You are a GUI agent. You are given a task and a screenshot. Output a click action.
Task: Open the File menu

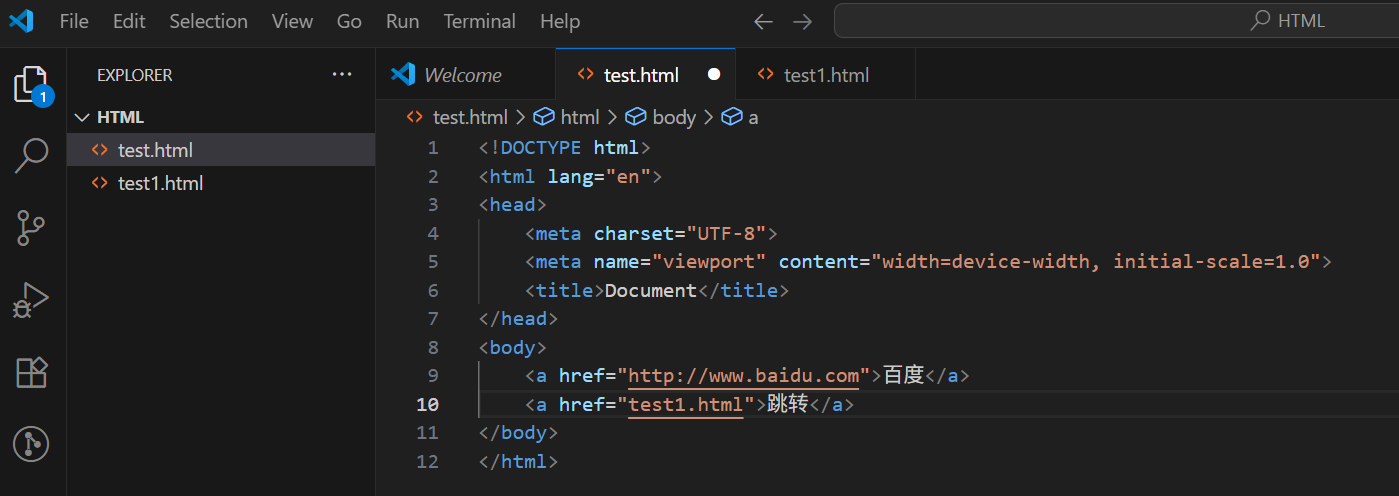[x=74, y=21]
